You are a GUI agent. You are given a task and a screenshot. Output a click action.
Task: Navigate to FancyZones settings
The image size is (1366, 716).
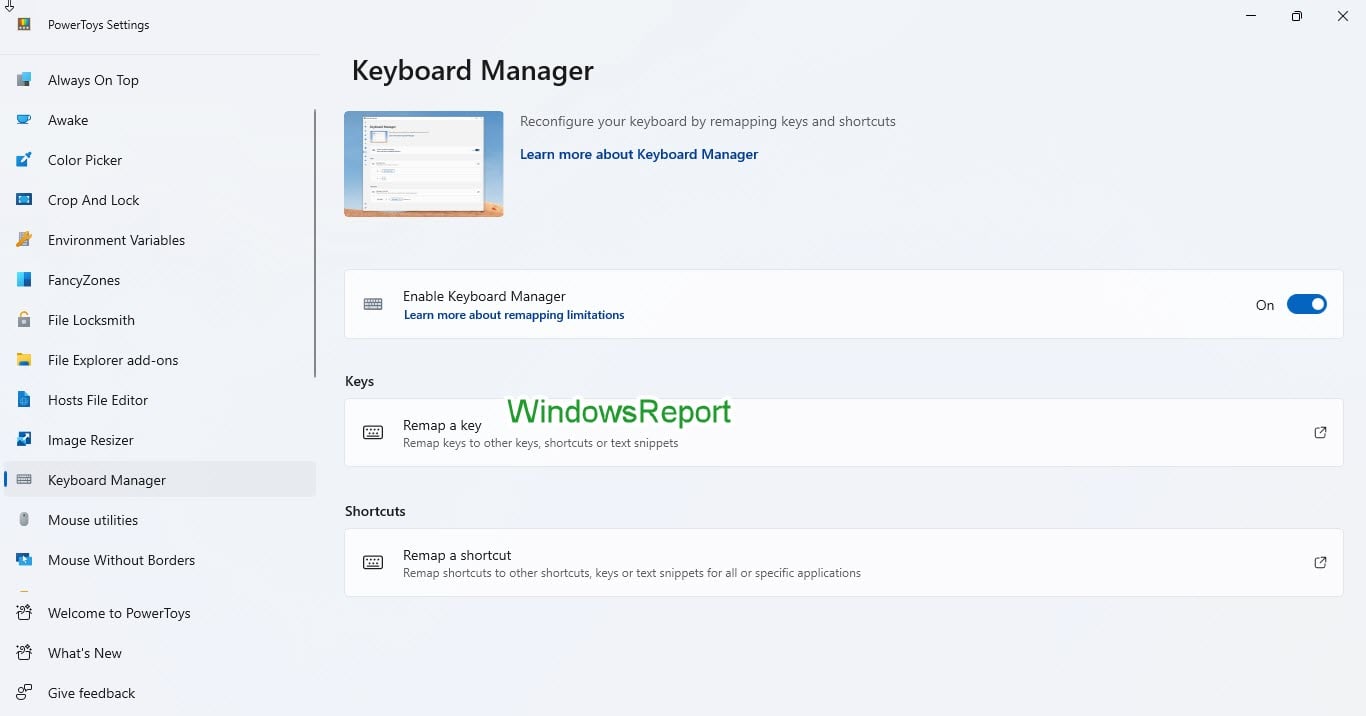(160, 280)
